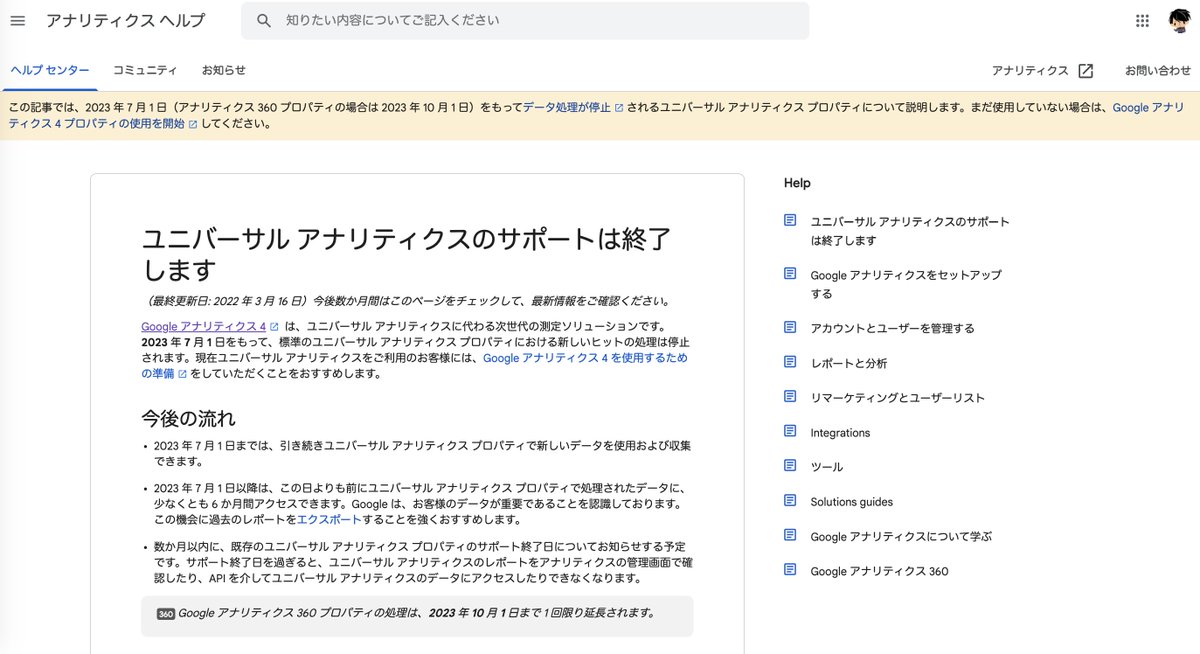Switch to the ヘルプ センター tab
The image size is (1200, 654).
click(x=50, y=70)
